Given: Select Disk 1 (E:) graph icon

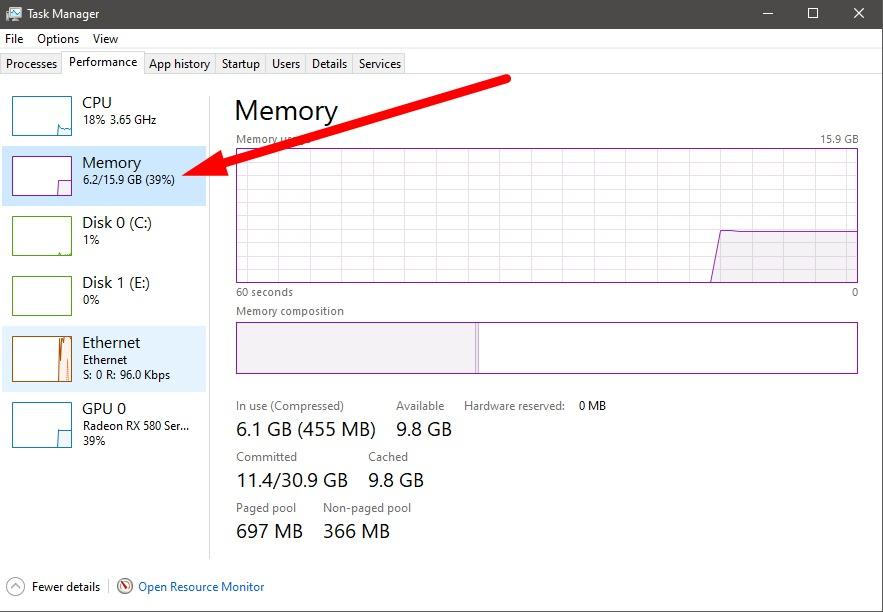Looking at the screenshot, I should [42, 296].
